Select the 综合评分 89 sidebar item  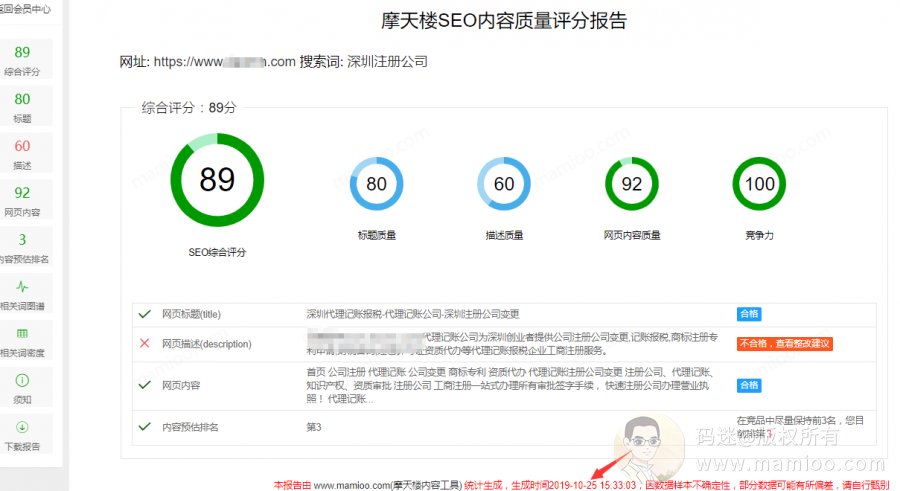pyautogui.click(x=22, y=60)
